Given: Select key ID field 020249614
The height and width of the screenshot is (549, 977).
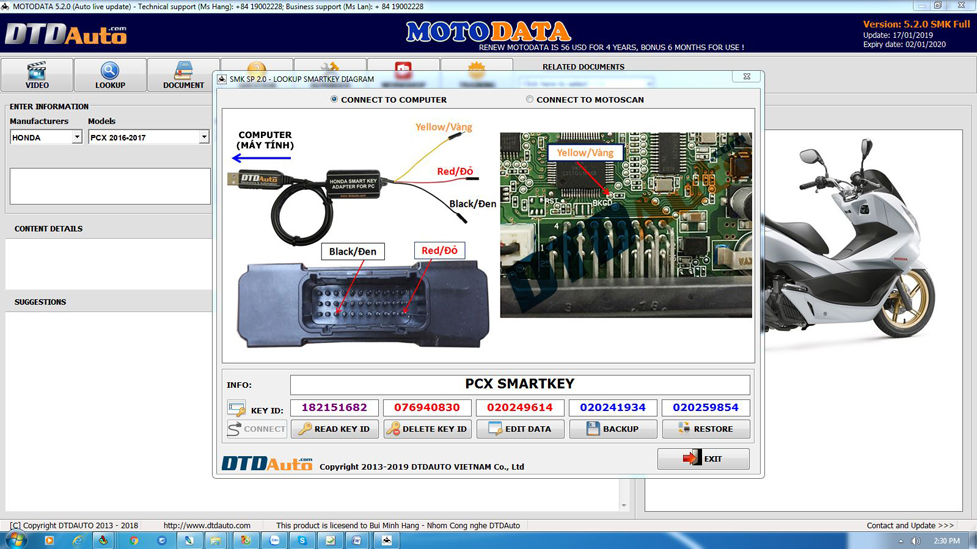Looking at the screenshot, I should tap(520, 408).
